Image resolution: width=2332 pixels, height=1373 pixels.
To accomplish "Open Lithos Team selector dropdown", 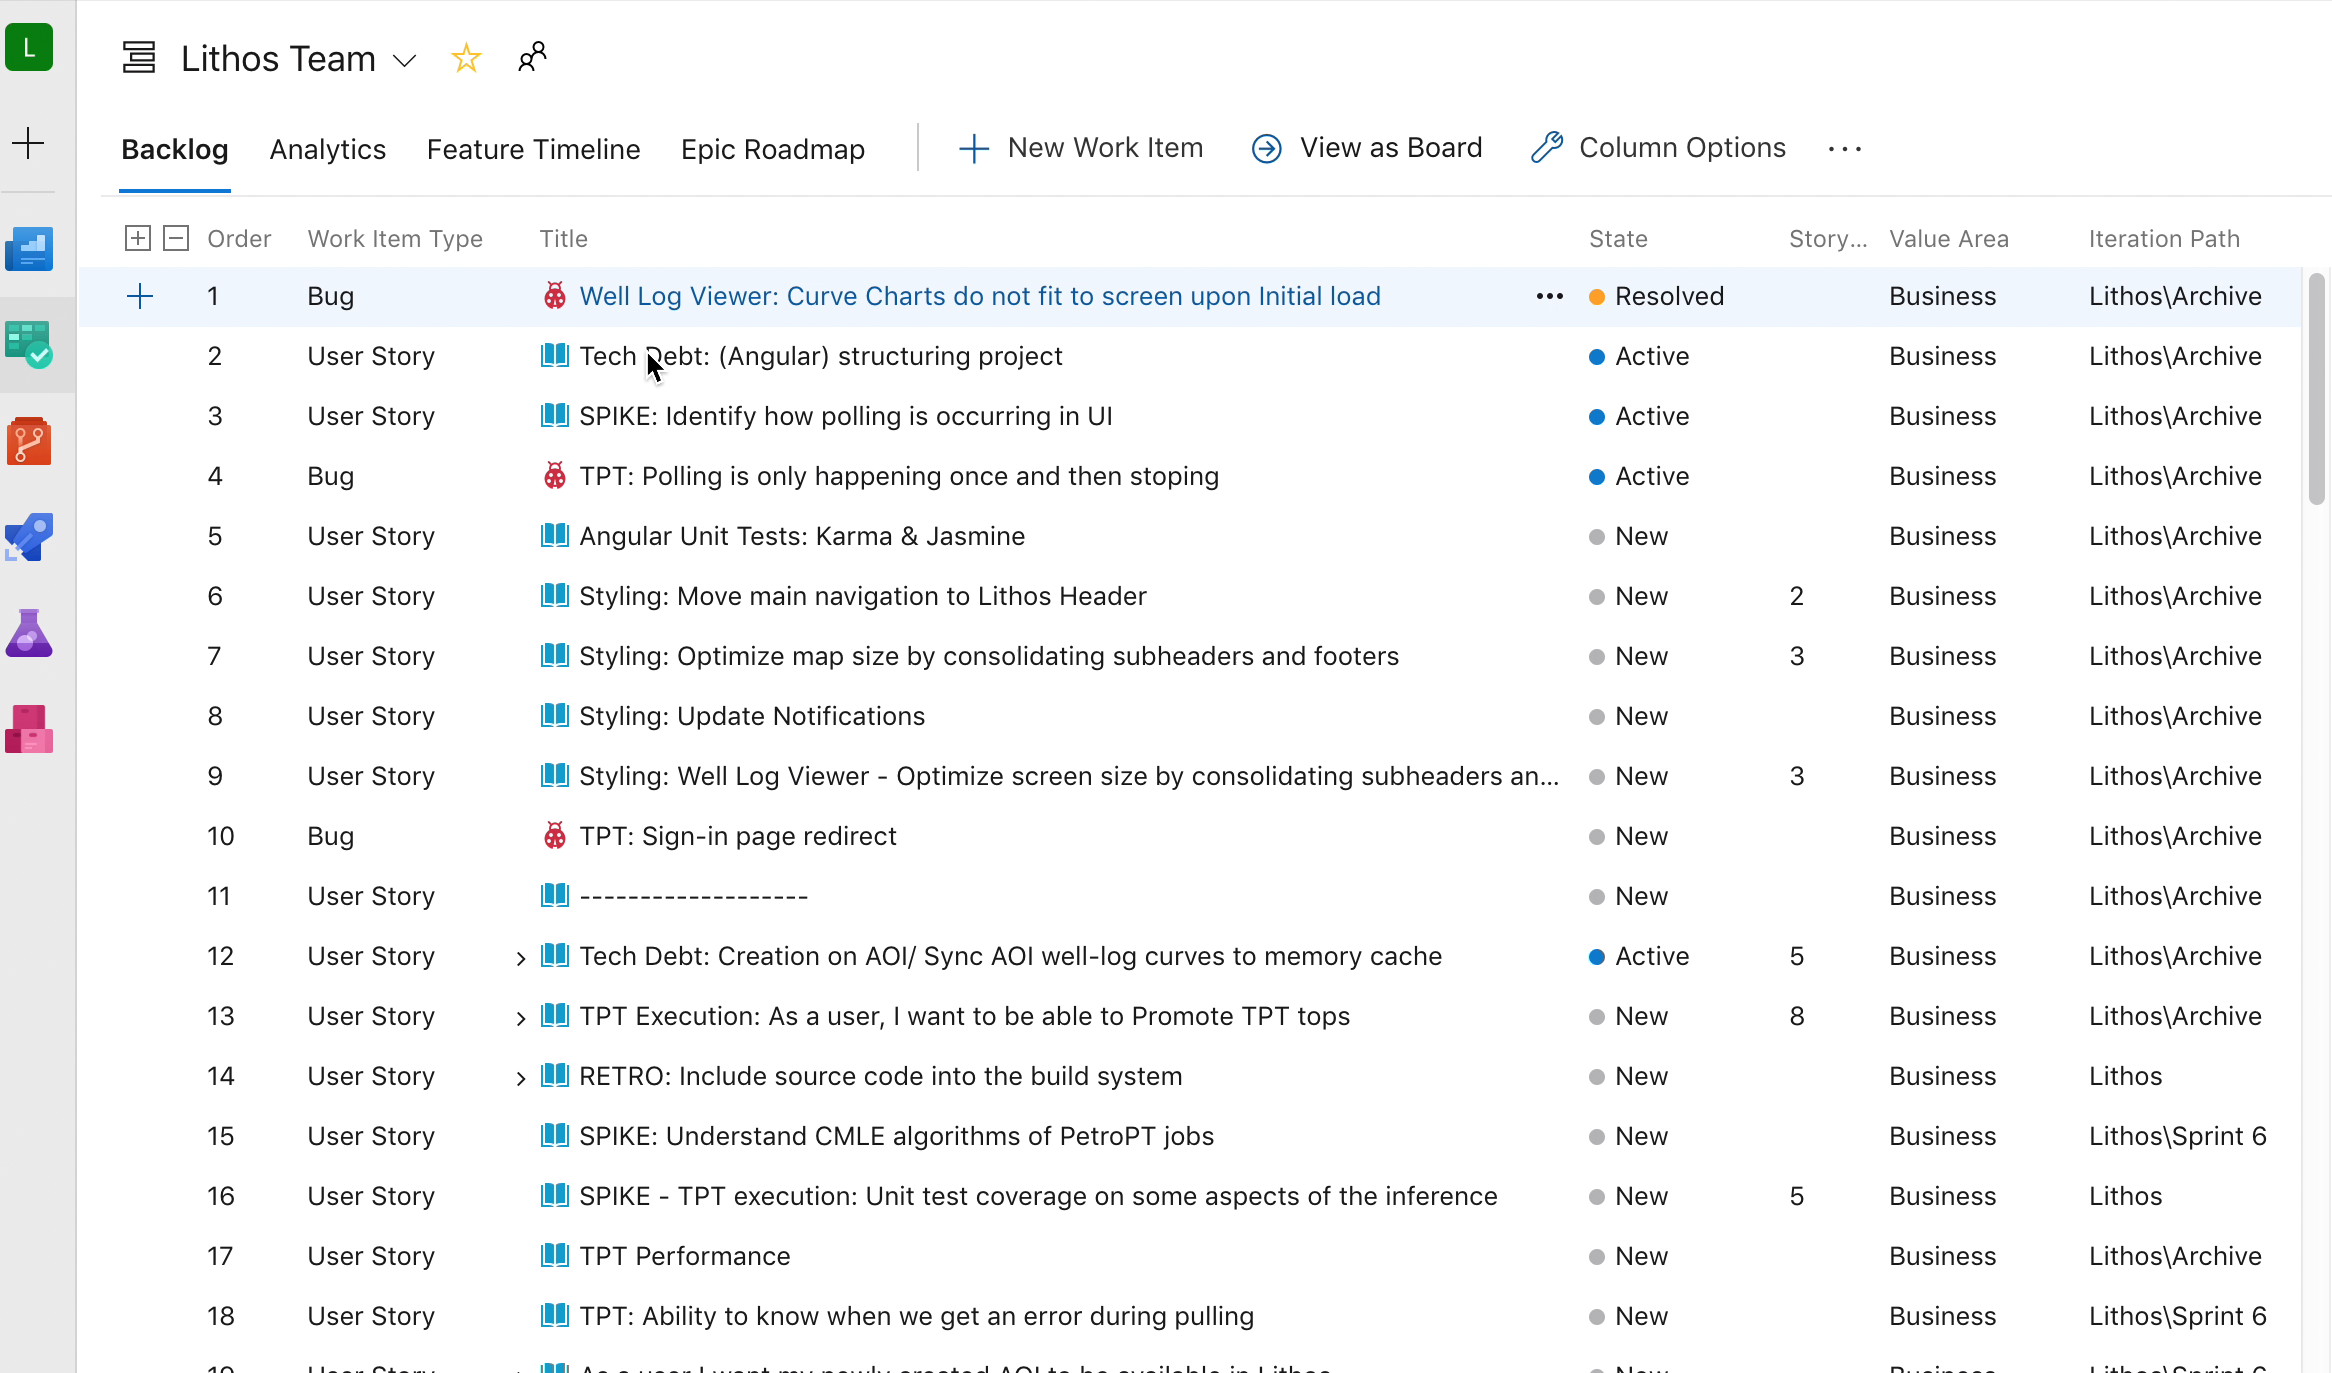I will pos(405,60).
